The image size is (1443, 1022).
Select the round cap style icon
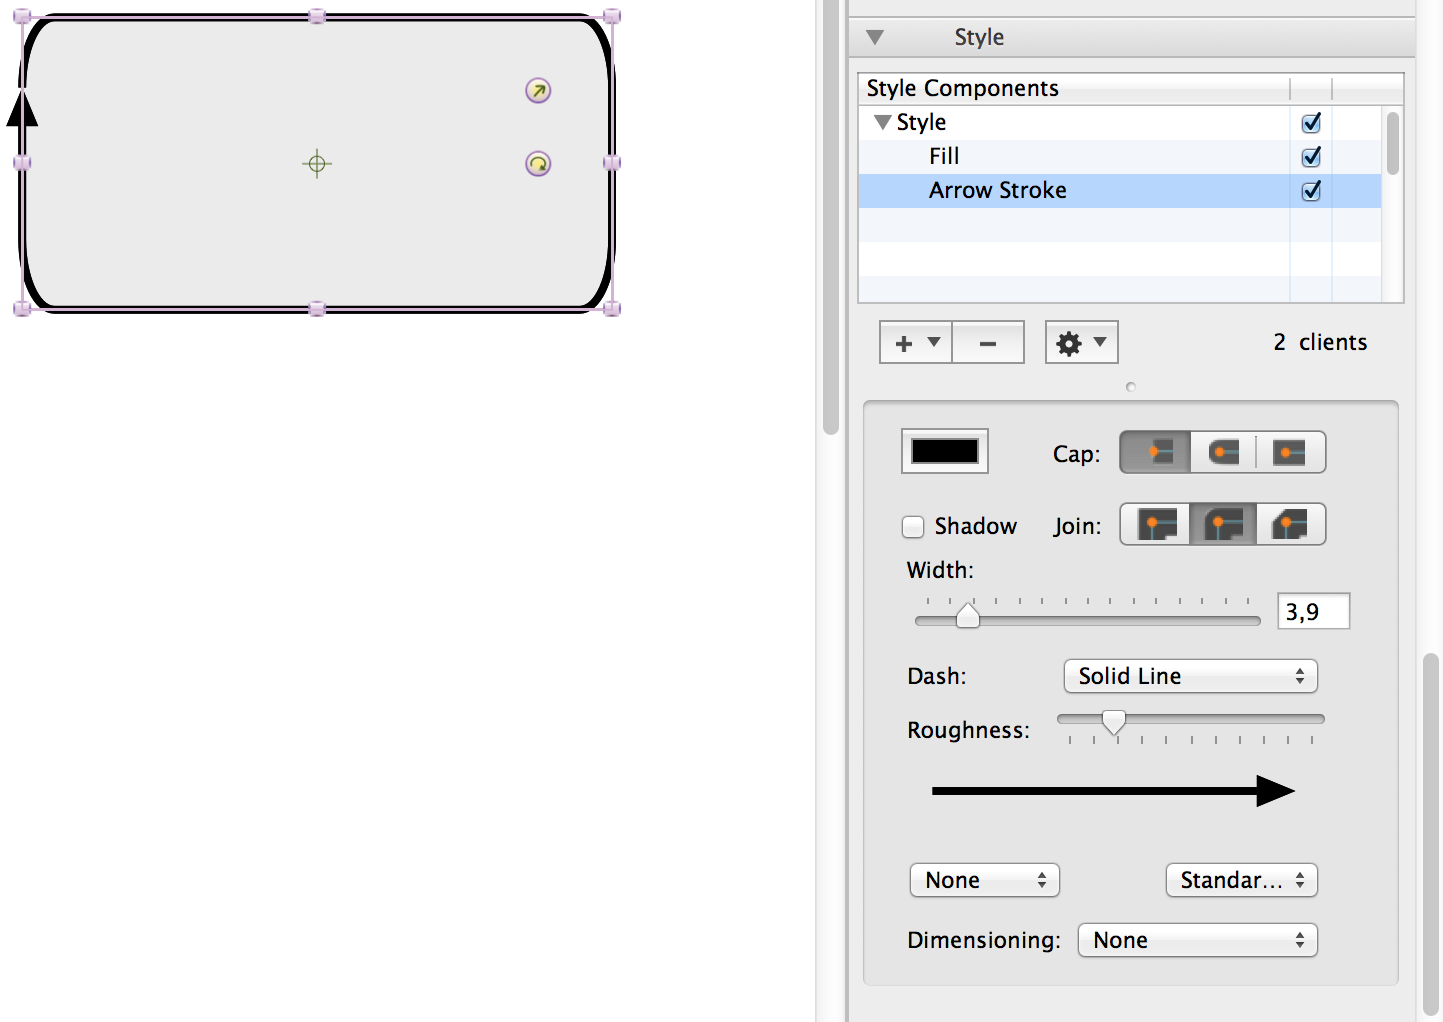1223,452
